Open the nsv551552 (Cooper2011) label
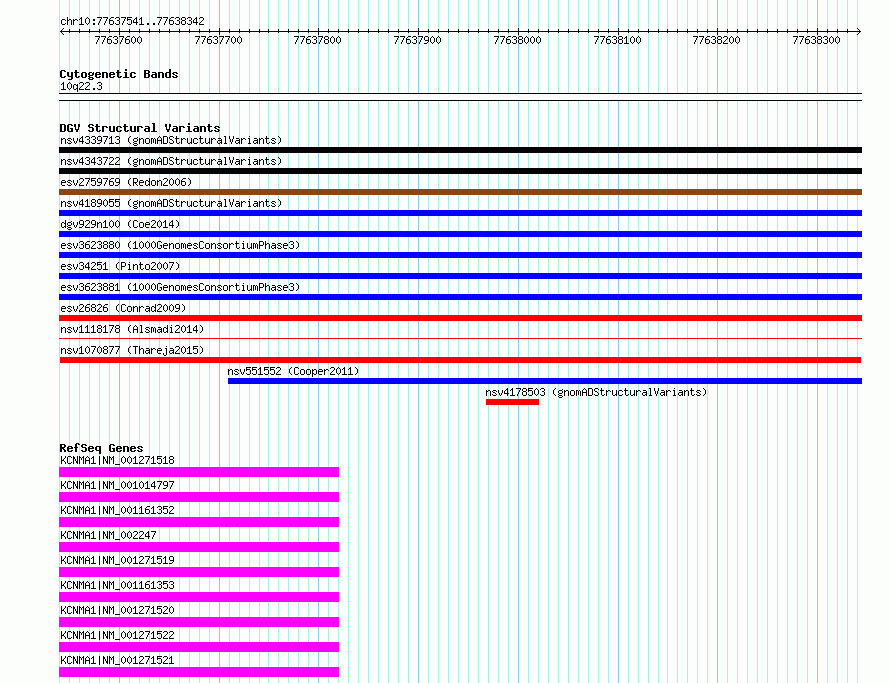 [293, 371]
